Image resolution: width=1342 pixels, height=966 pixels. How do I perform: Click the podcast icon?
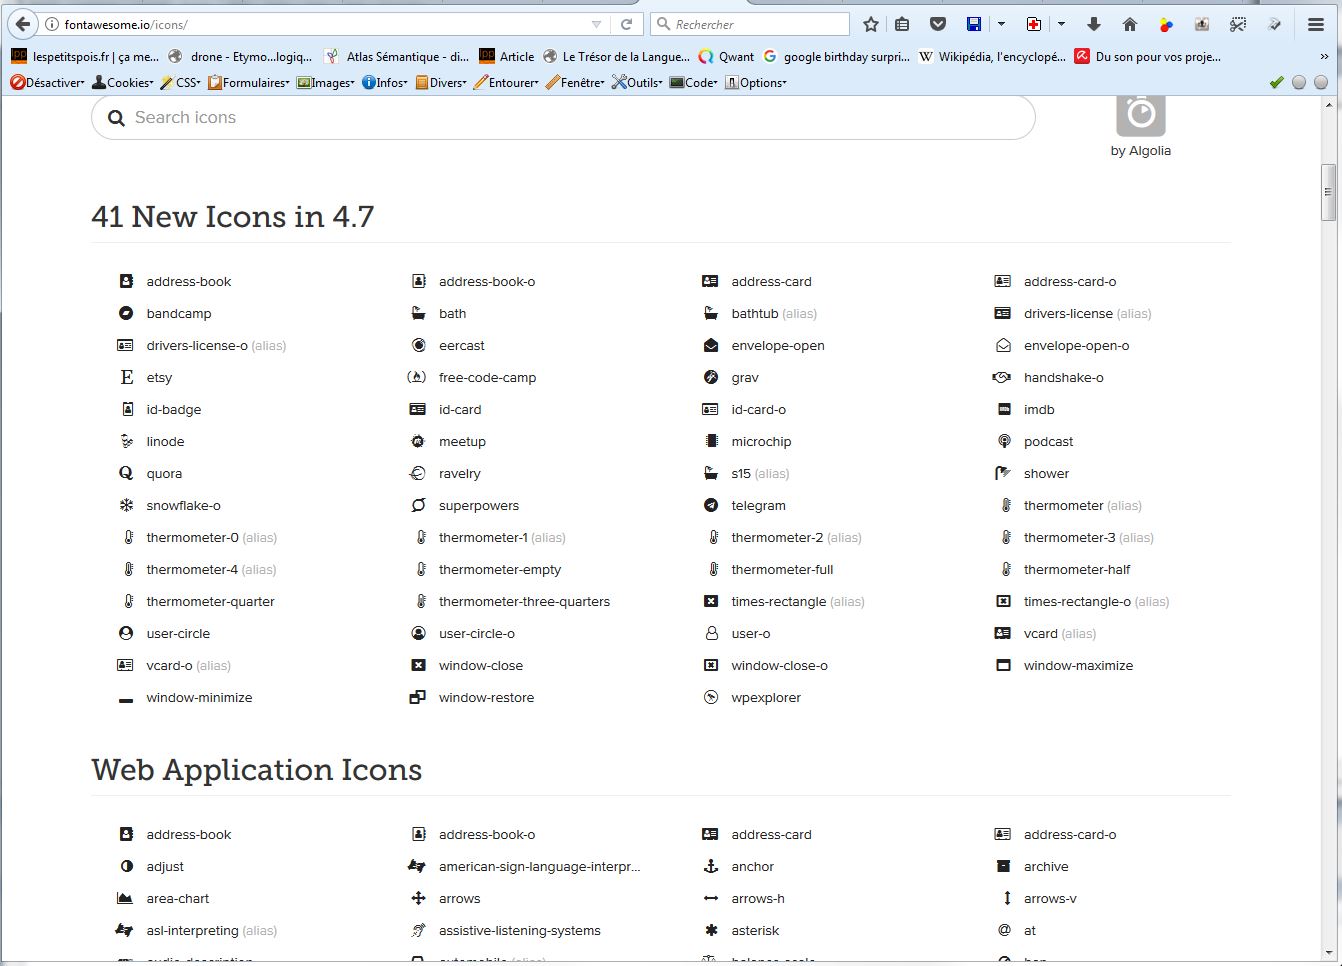(x=1047, y=441)
